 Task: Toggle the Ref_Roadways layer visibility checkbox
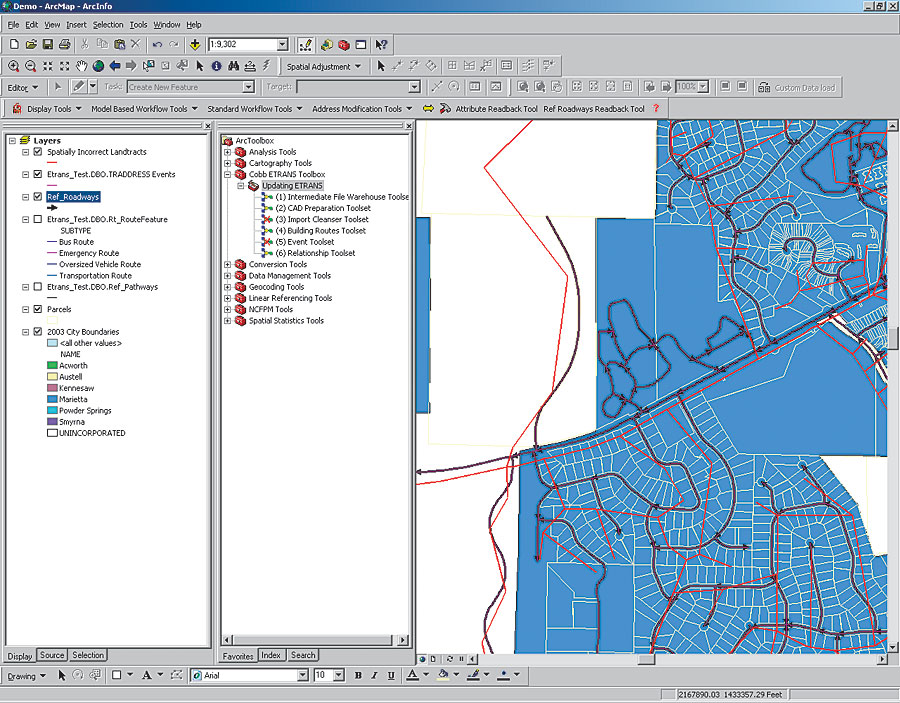(38, 197)
